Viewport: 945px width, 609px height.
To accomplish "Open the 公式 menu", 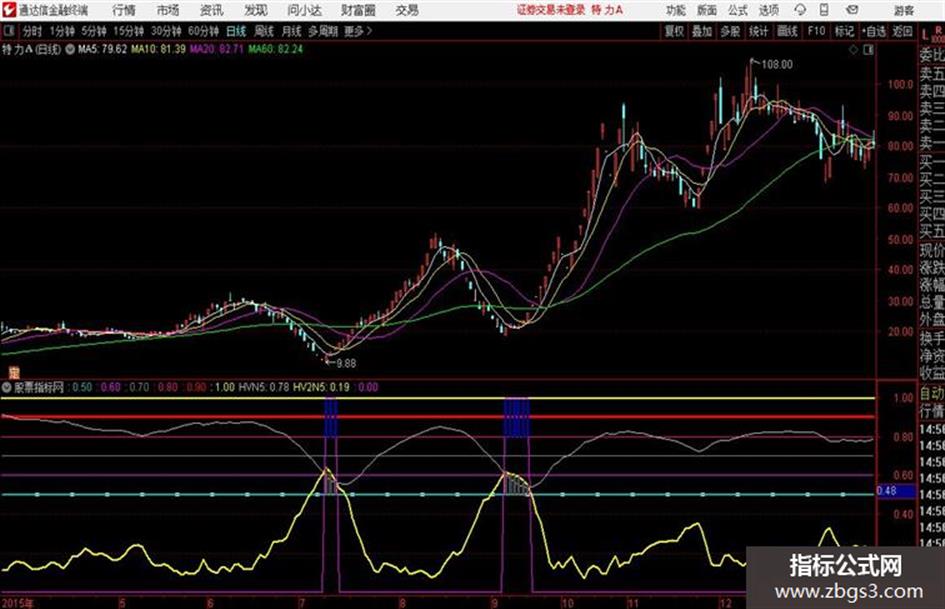I will point(738,10).
